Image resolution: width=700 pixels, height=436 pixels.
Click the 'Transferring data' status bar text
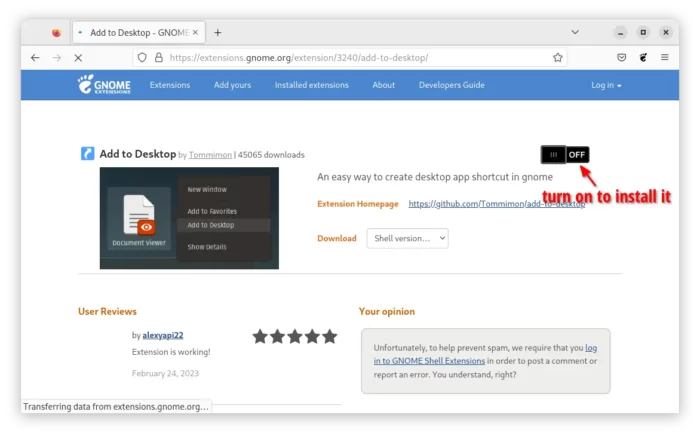116,407
